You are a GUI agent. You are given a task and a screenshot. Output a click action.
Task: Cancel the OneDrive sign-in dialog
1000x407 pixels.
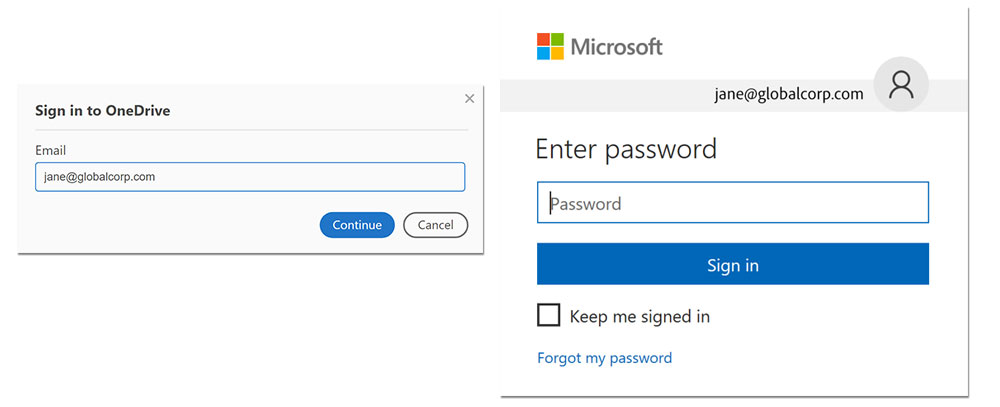pos(435,225)
